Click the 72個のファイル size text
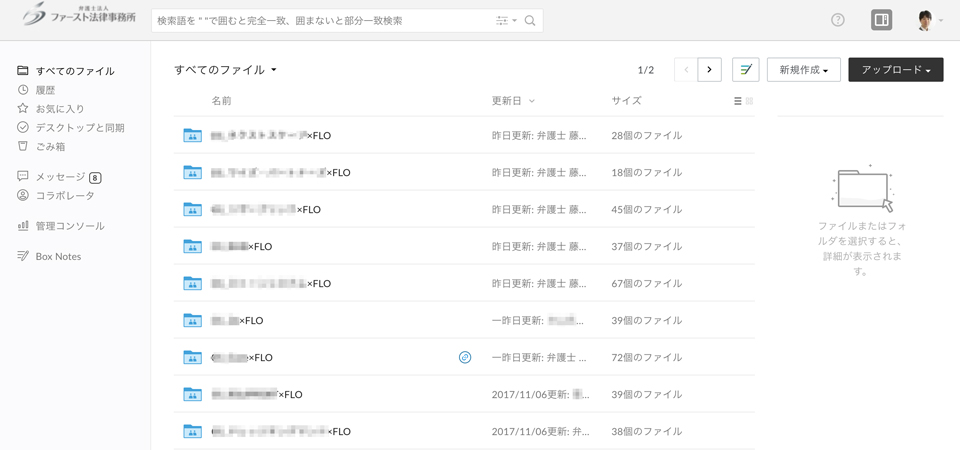Viewport: 960px width, 450px height. pos(647,358)
